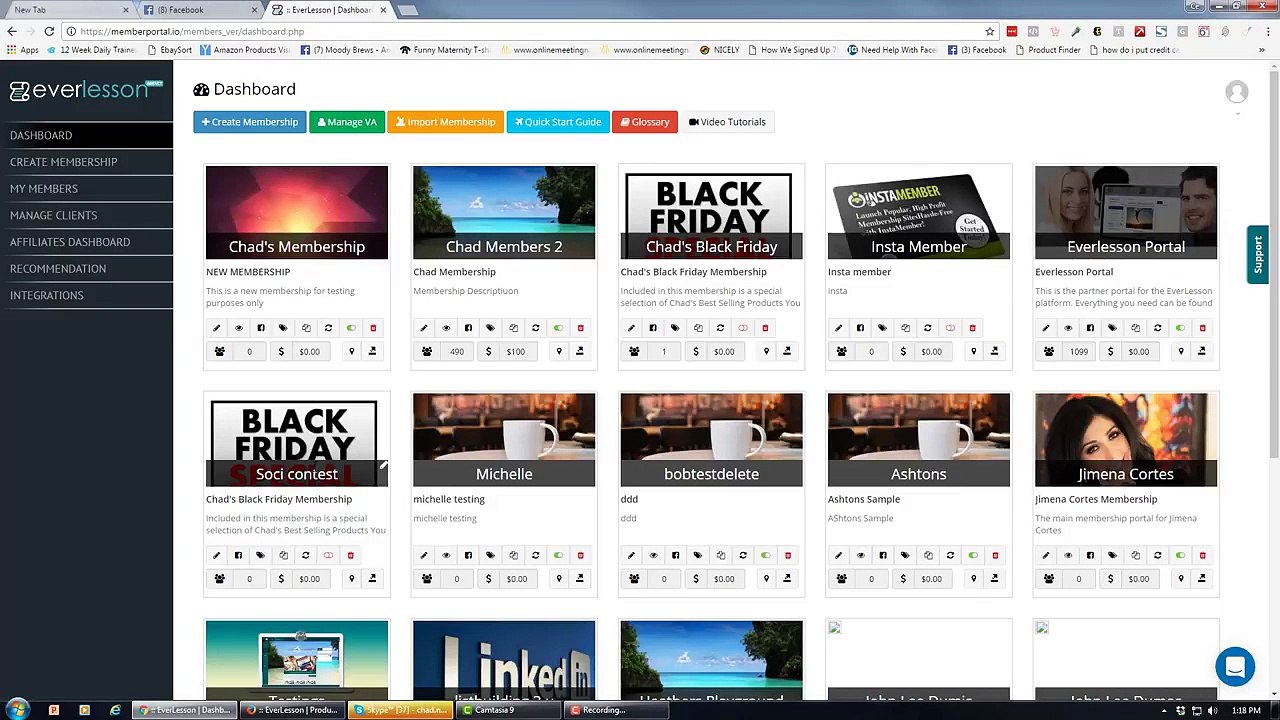Go to Create Membership in the sidebar
This screenshot has height=720, width=1280.
(x=64, y=162)
